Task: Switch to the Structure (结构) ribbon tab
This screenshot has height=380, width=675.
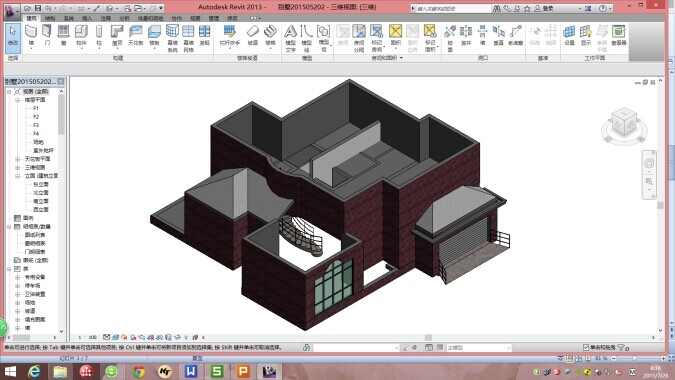Action: pyautogui.click(x=50, y=18)
